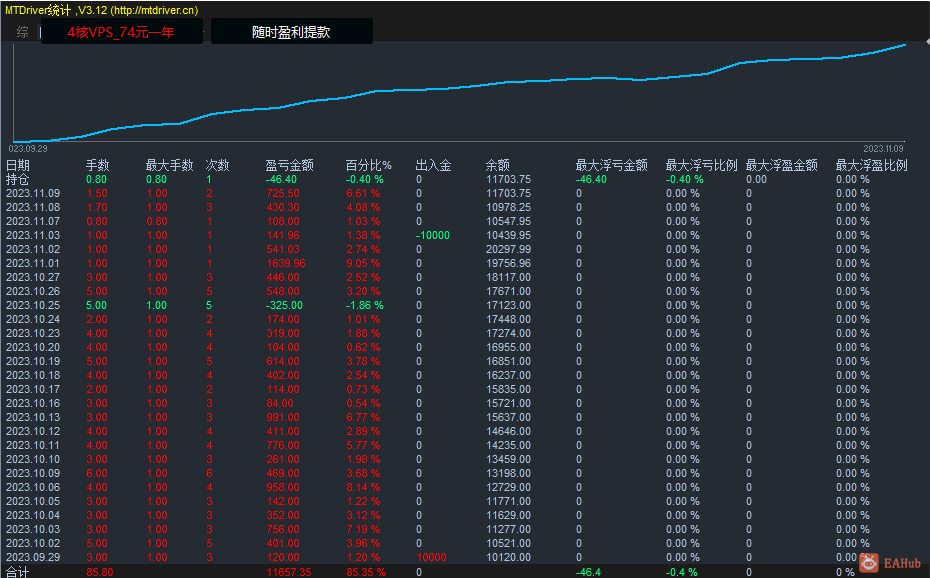930x578 pixels.
Task: Click total lots 85.80
Action: [x=100, y=572]
